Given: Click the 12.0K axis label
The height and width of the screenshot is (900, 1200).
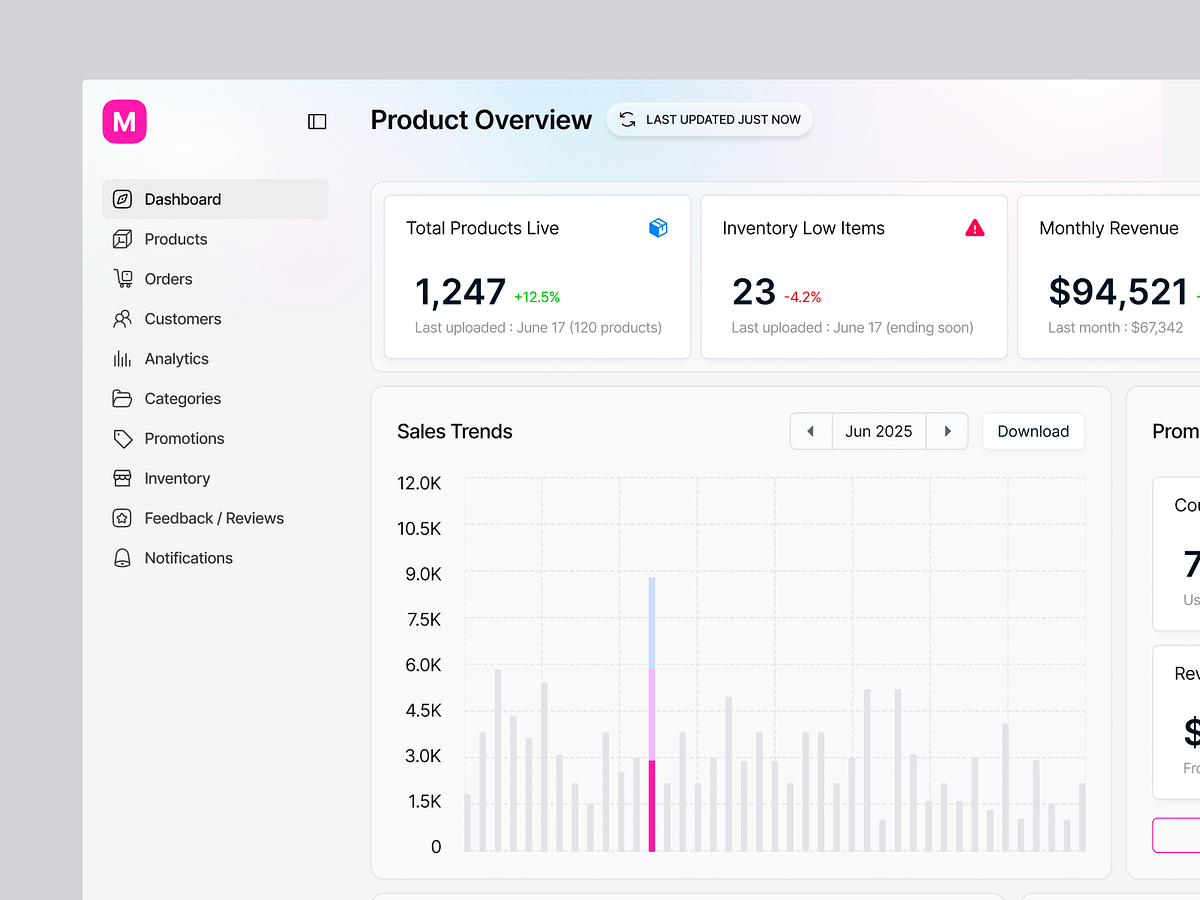Looking at the screenshot, I should (x=419, y=483).
